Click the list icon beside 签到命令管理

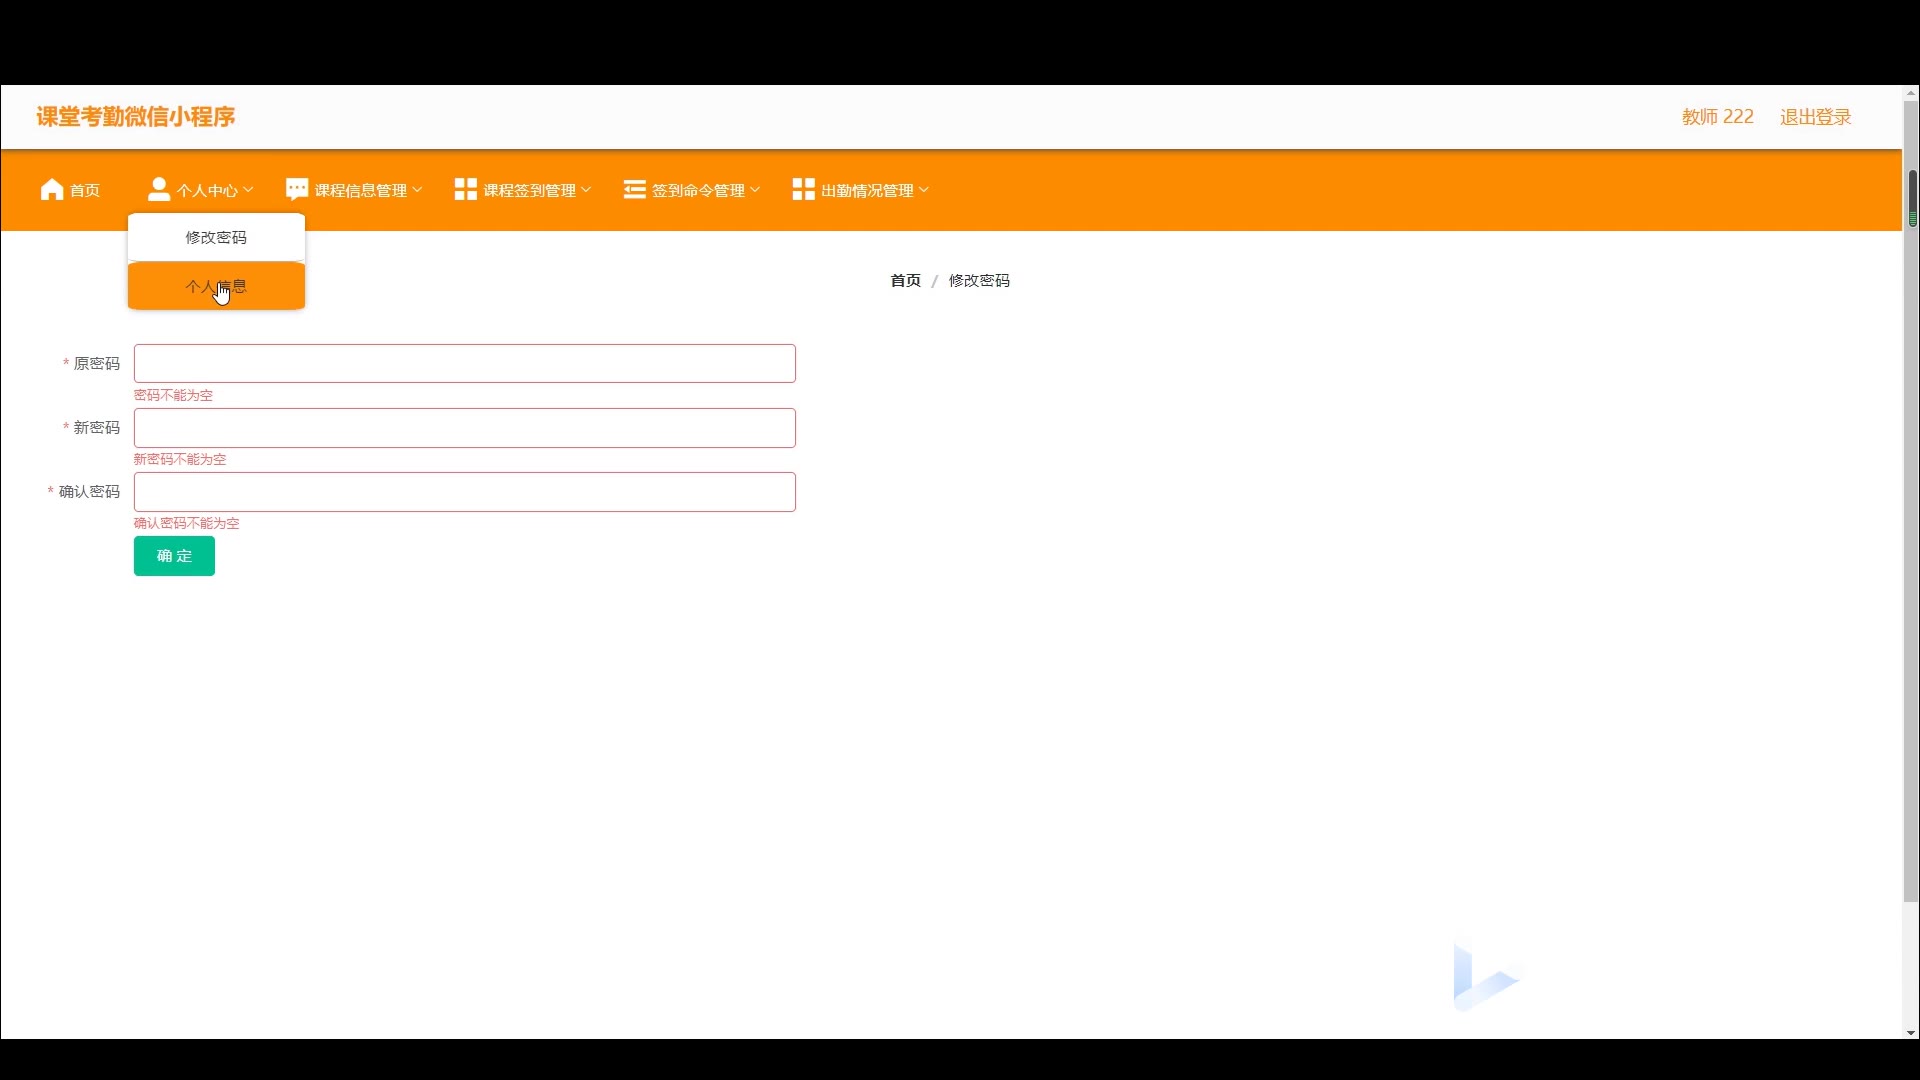pos(634,190)
